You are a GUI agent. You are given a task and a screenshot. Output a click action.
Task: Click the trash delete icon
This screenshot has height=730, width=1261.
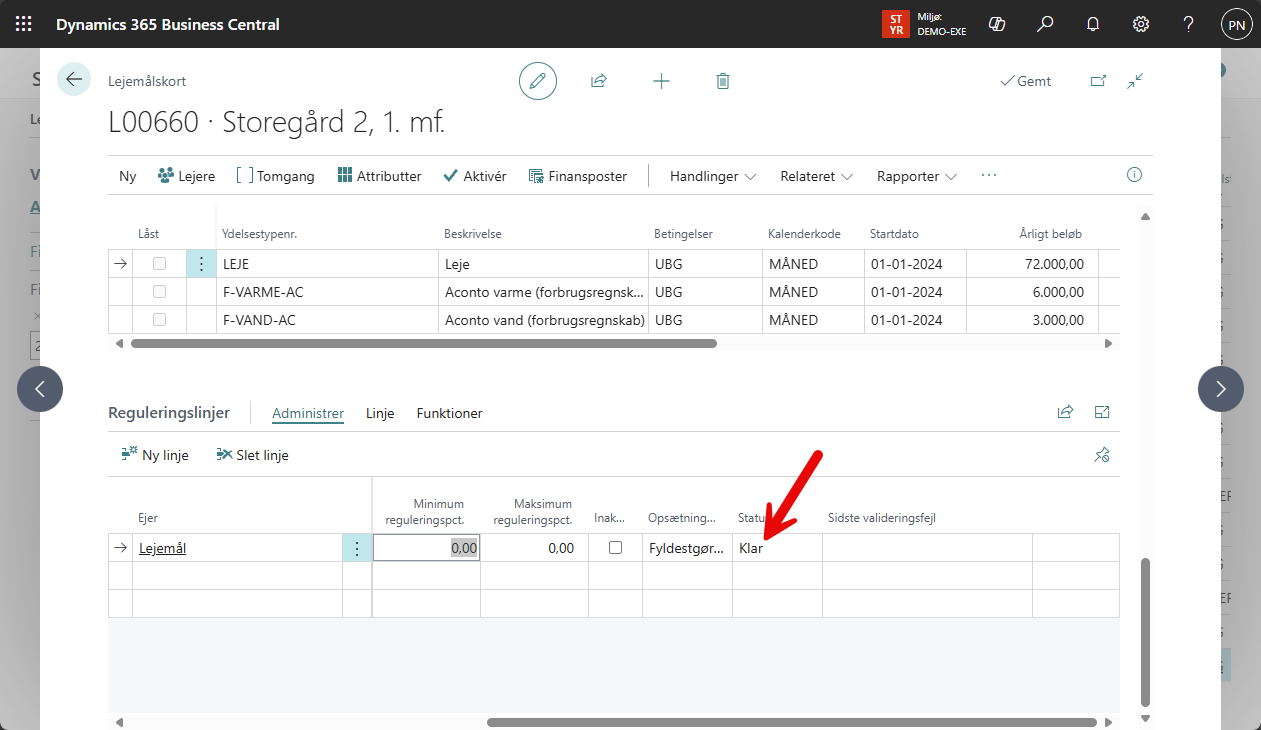(x=723, y=81)
